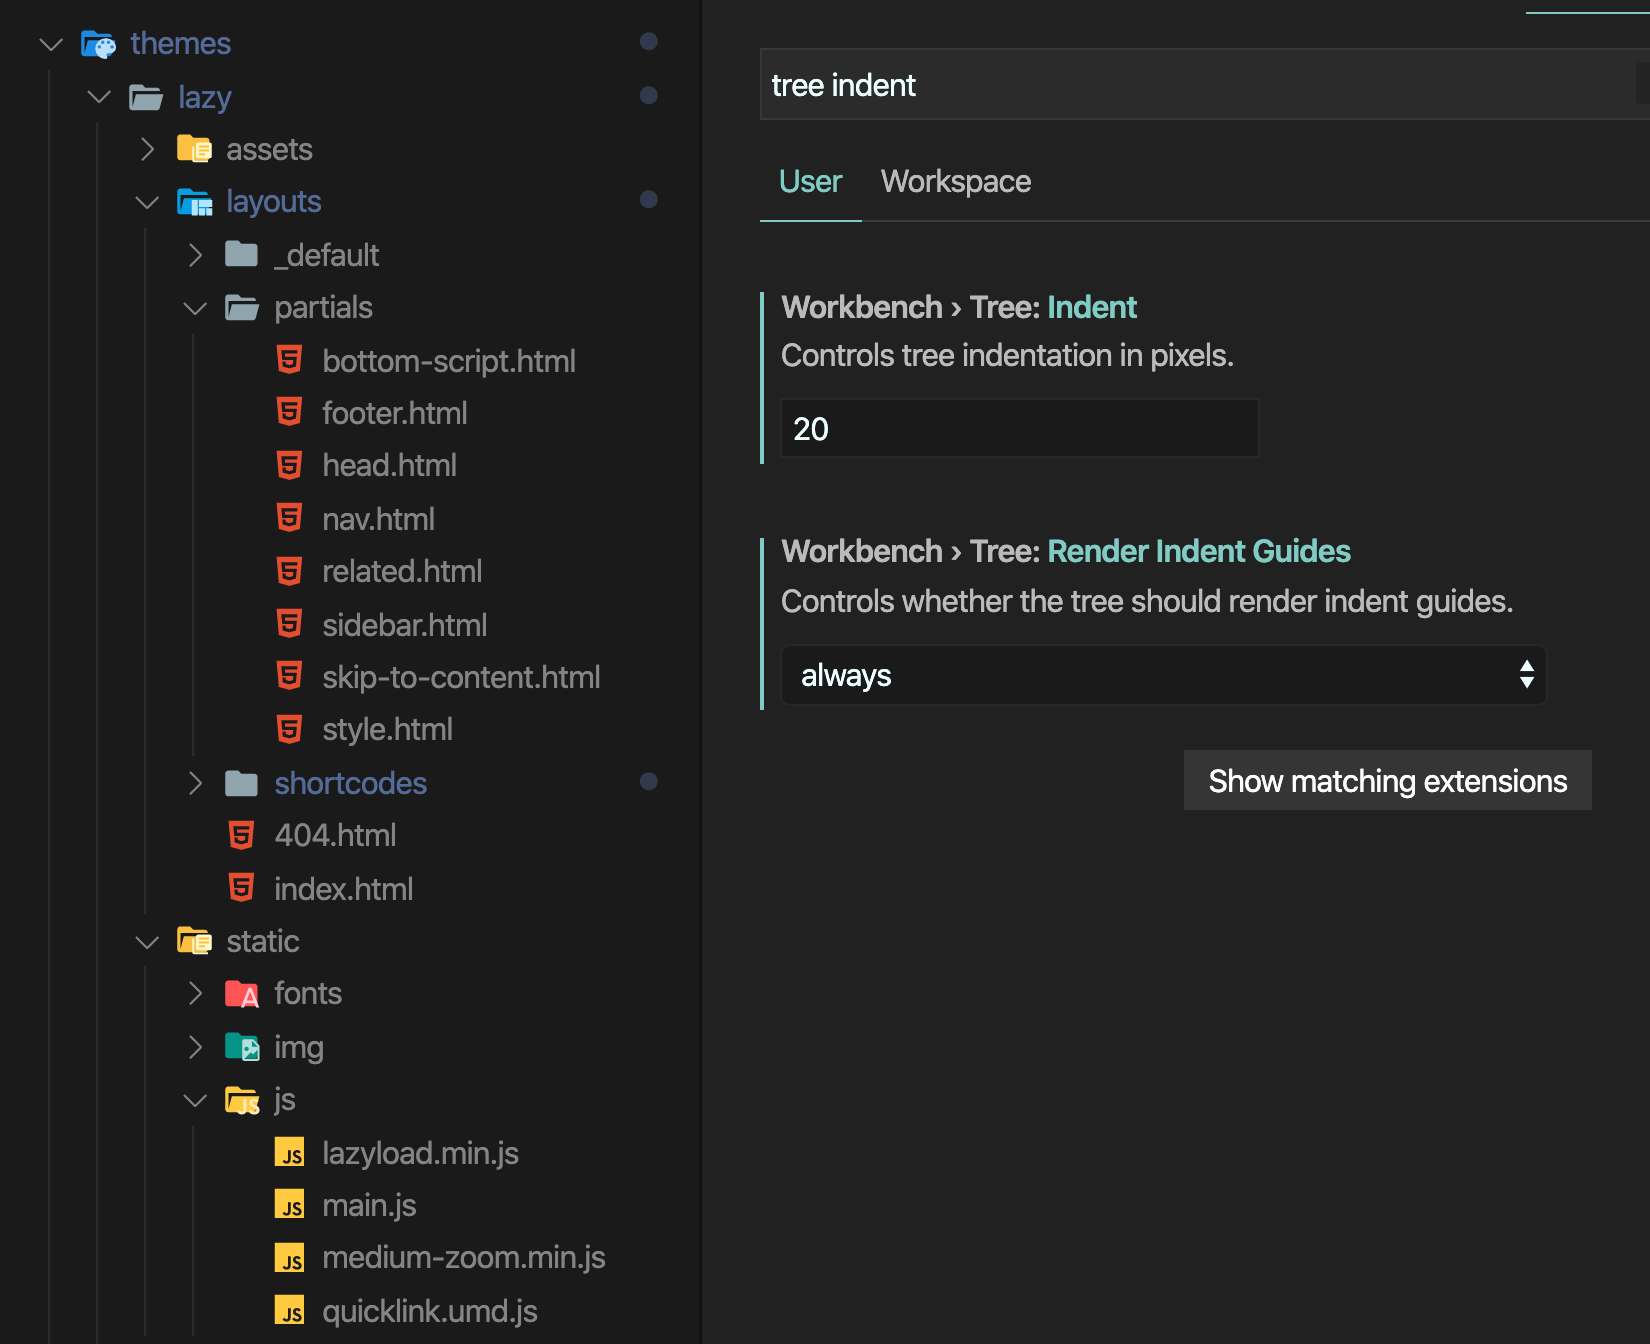Collapse the static folder chevron

pyautogui.click(x=147, y=942)
